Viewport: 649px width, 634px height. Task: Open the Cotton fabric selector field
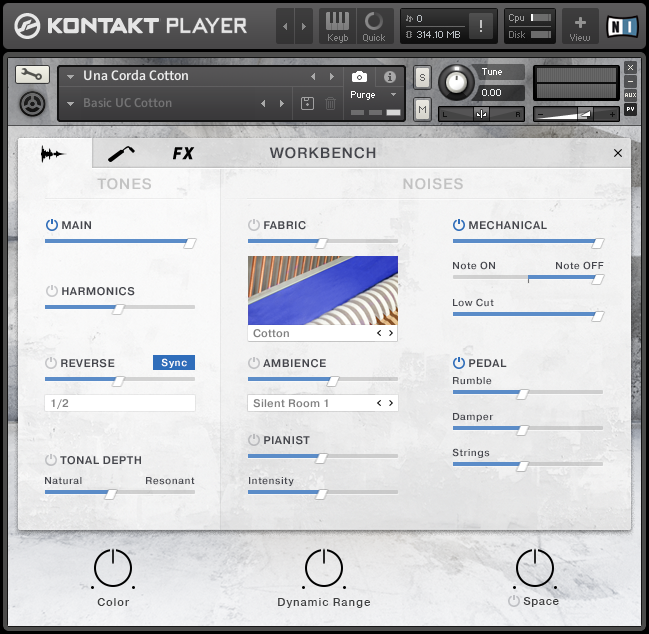click(x=323, y=333)
